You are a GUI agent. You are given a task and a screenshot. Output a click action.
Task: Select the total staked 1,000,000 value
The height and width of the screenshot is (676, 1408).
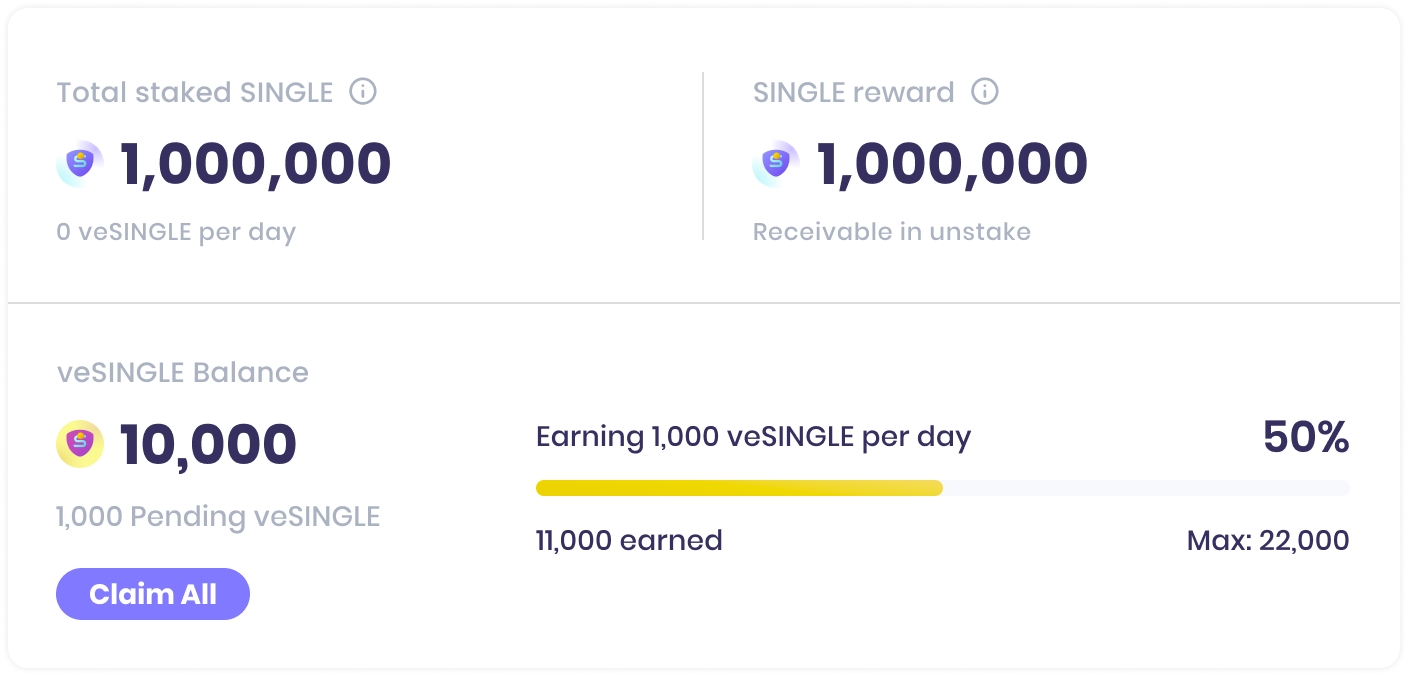click(x=256, y=164)
